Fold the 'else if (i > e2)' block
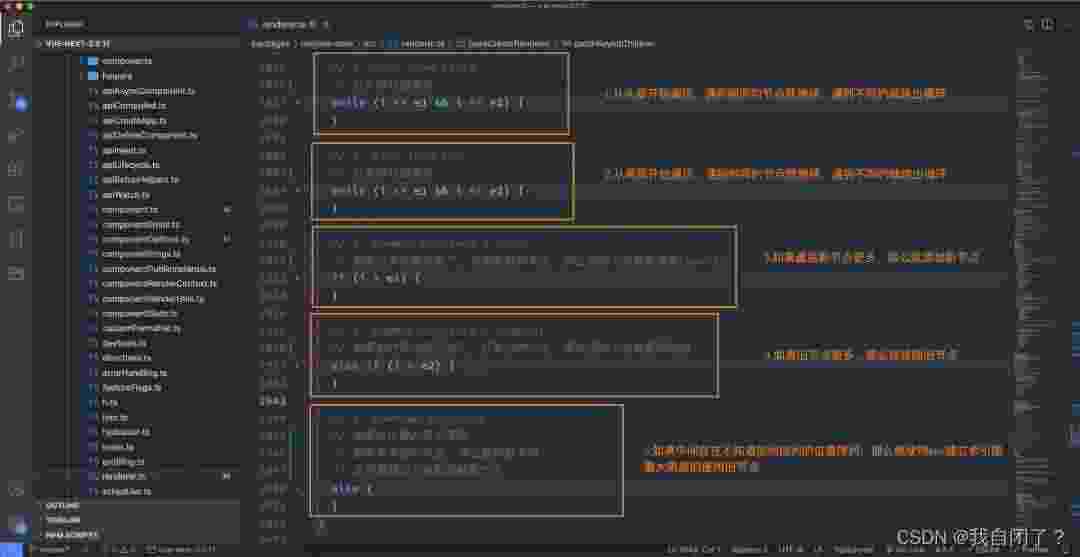This screenshot has width=1080, height=557. [x=298, y=366]
